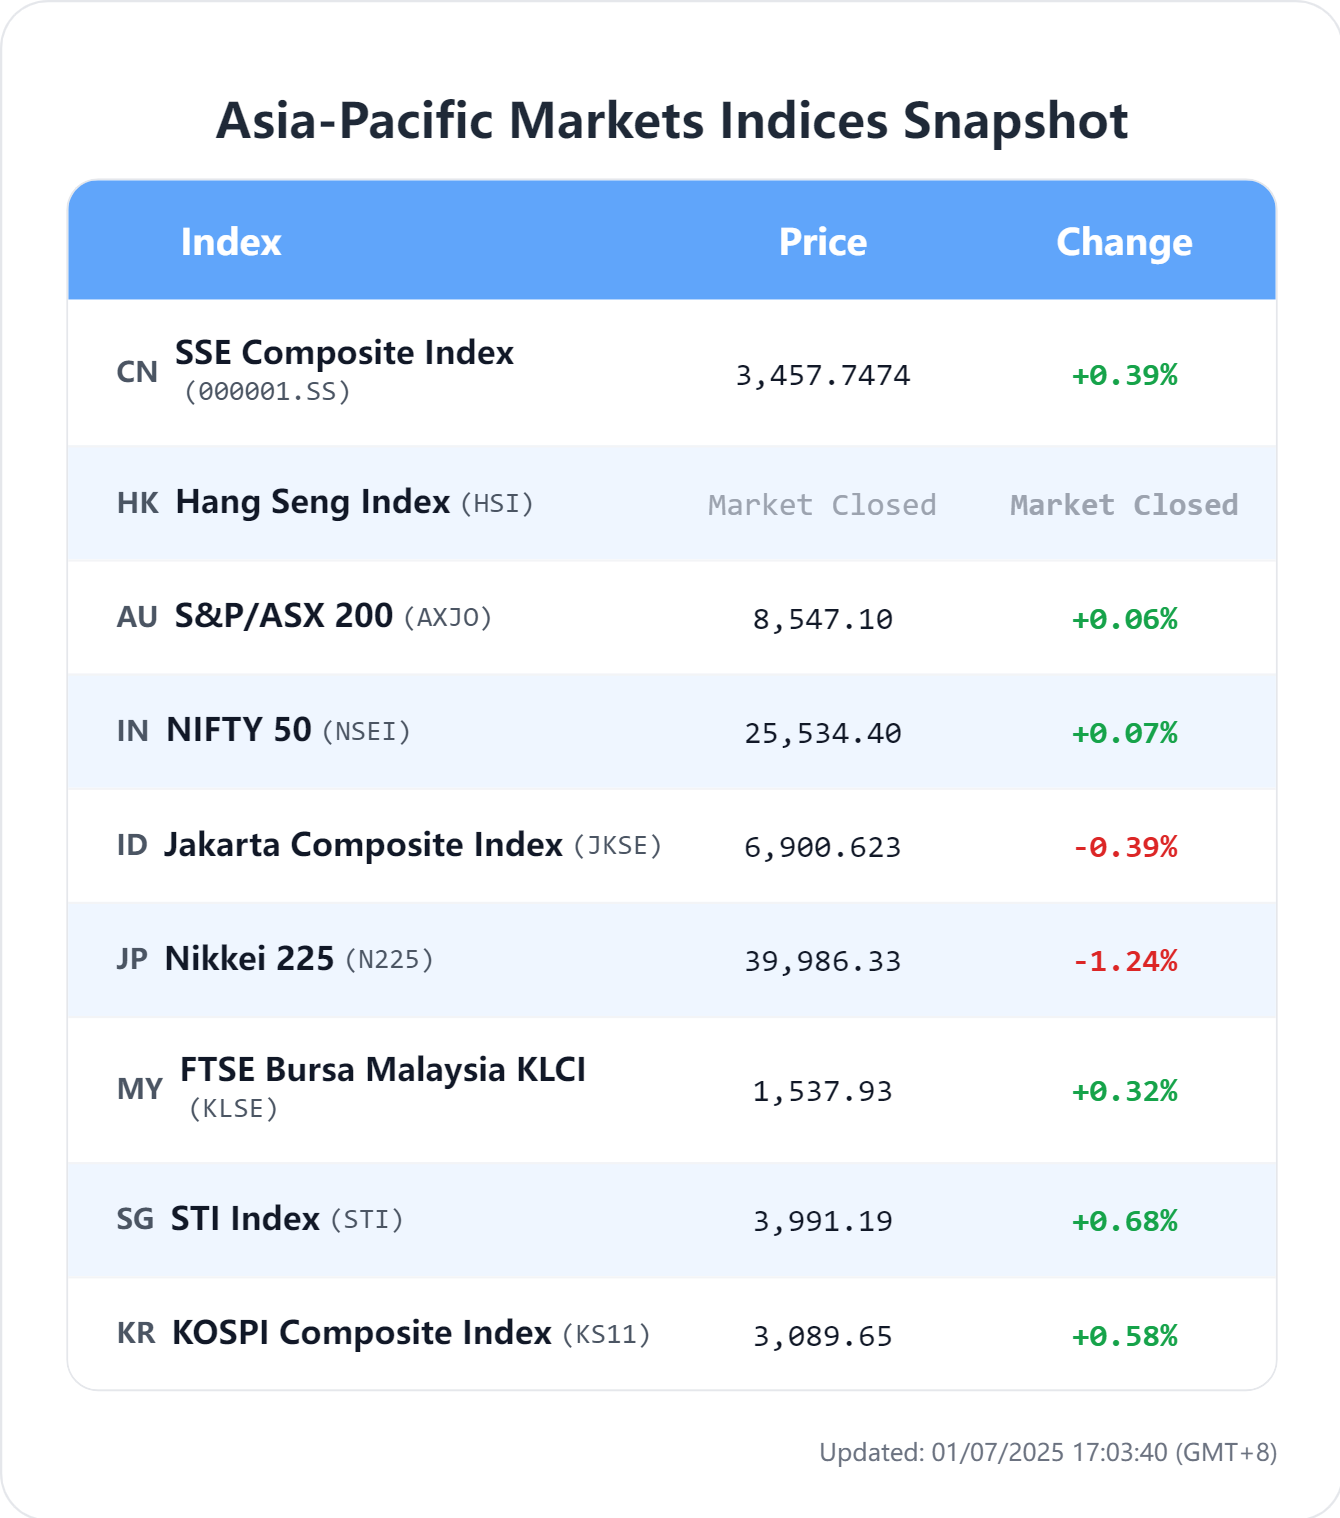Select KOSPI Composite Index name

(362, 1333)
